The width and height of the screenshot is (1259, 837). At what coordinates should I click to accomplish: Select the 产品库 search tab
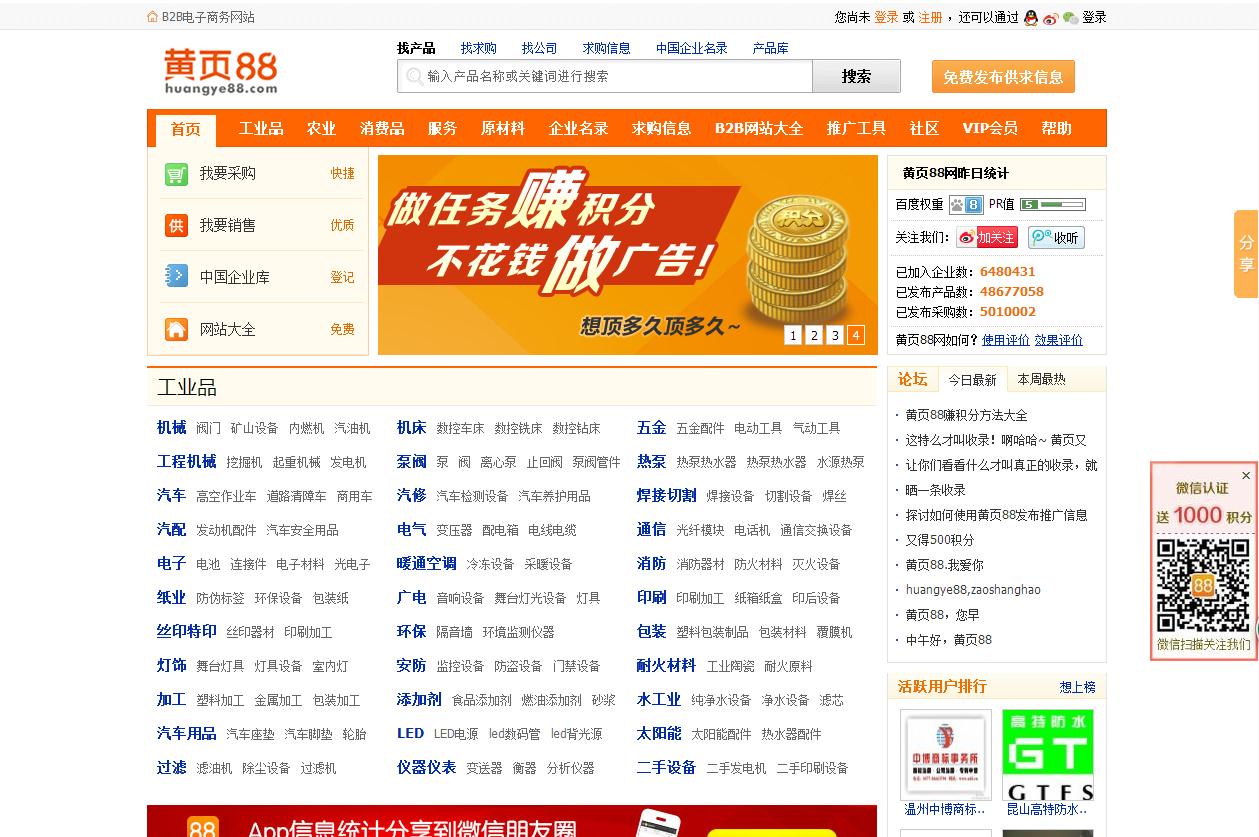[770, 48]
